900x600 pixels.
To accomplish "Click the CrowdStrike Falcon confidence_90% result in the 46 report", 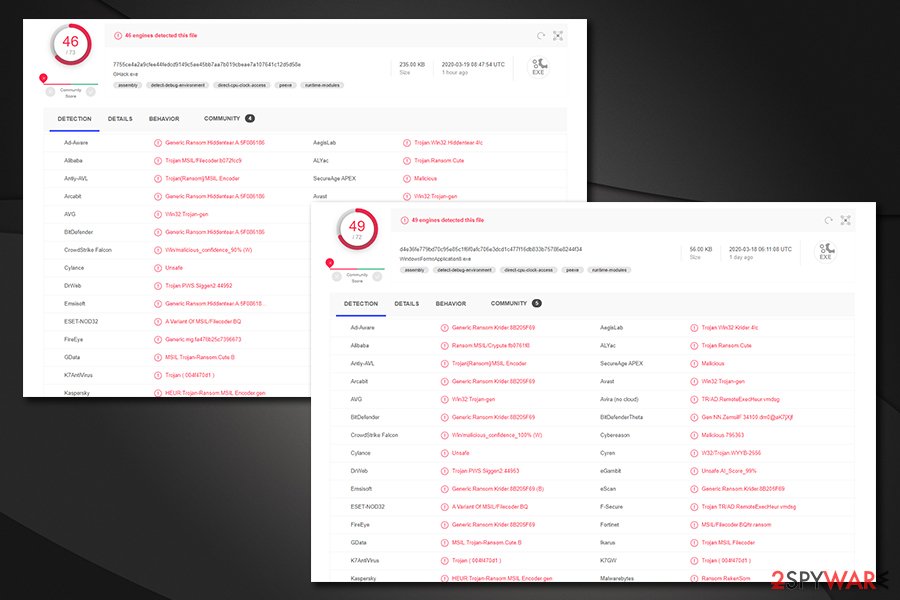I will coord(208,250).
